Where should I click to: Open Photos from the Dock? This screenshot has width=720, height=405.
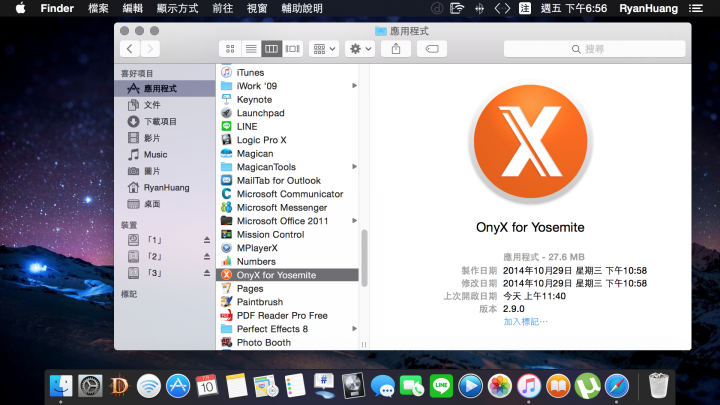coord(500,386)
